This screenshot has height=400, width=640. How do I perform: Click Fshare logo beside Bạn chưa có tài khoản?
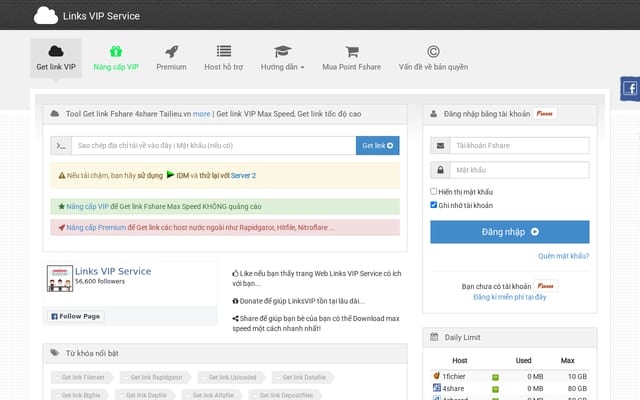pyautogui.click(x=545, y=286)
